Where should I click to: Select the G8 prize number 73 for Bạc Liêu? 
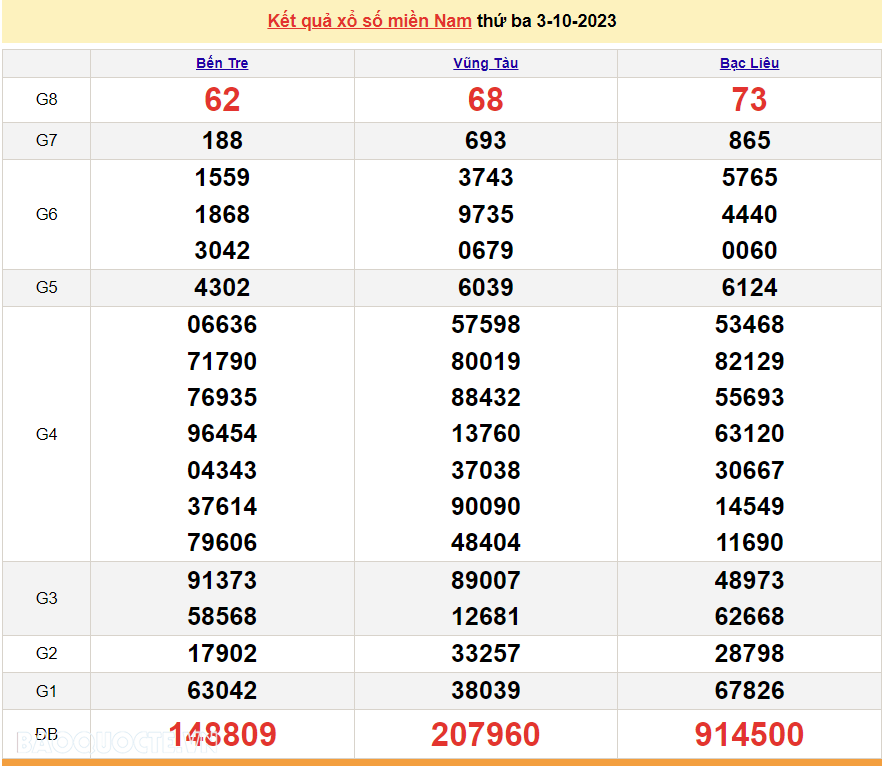749,100
